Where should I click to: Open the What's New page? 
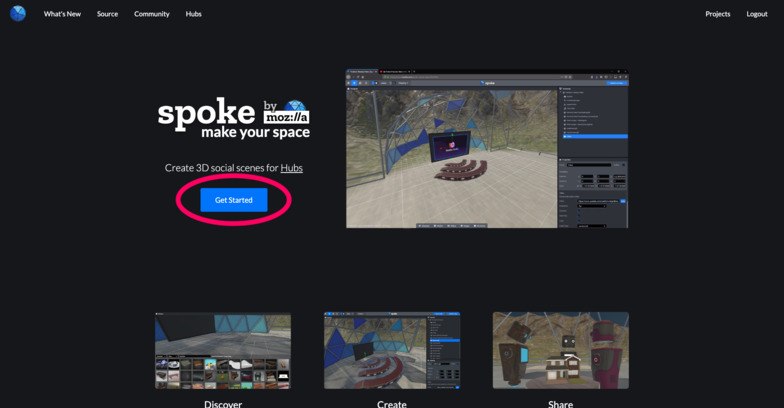tap(62, 14)
